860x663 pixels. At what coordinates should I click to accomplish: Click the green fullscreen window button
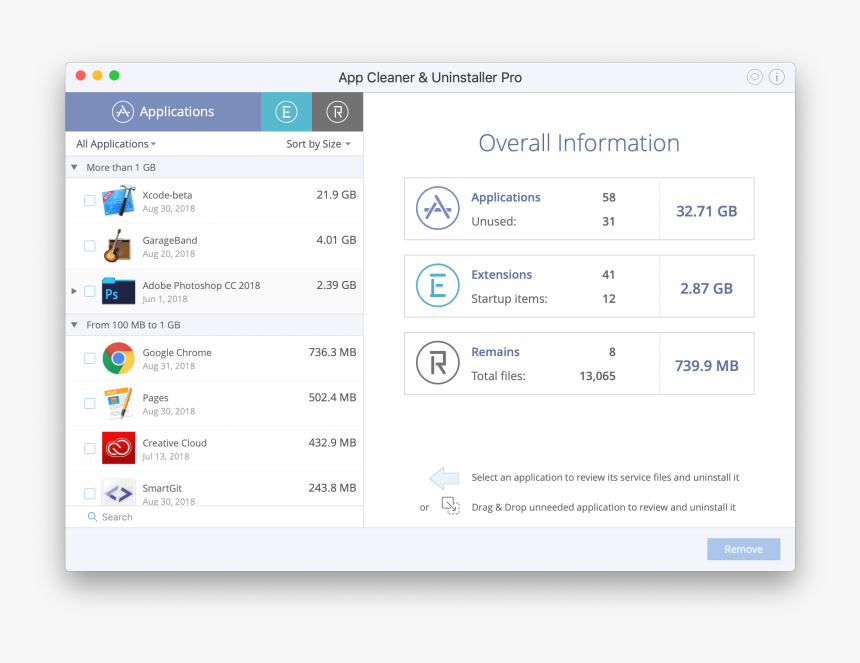click(x=114, y=76)
